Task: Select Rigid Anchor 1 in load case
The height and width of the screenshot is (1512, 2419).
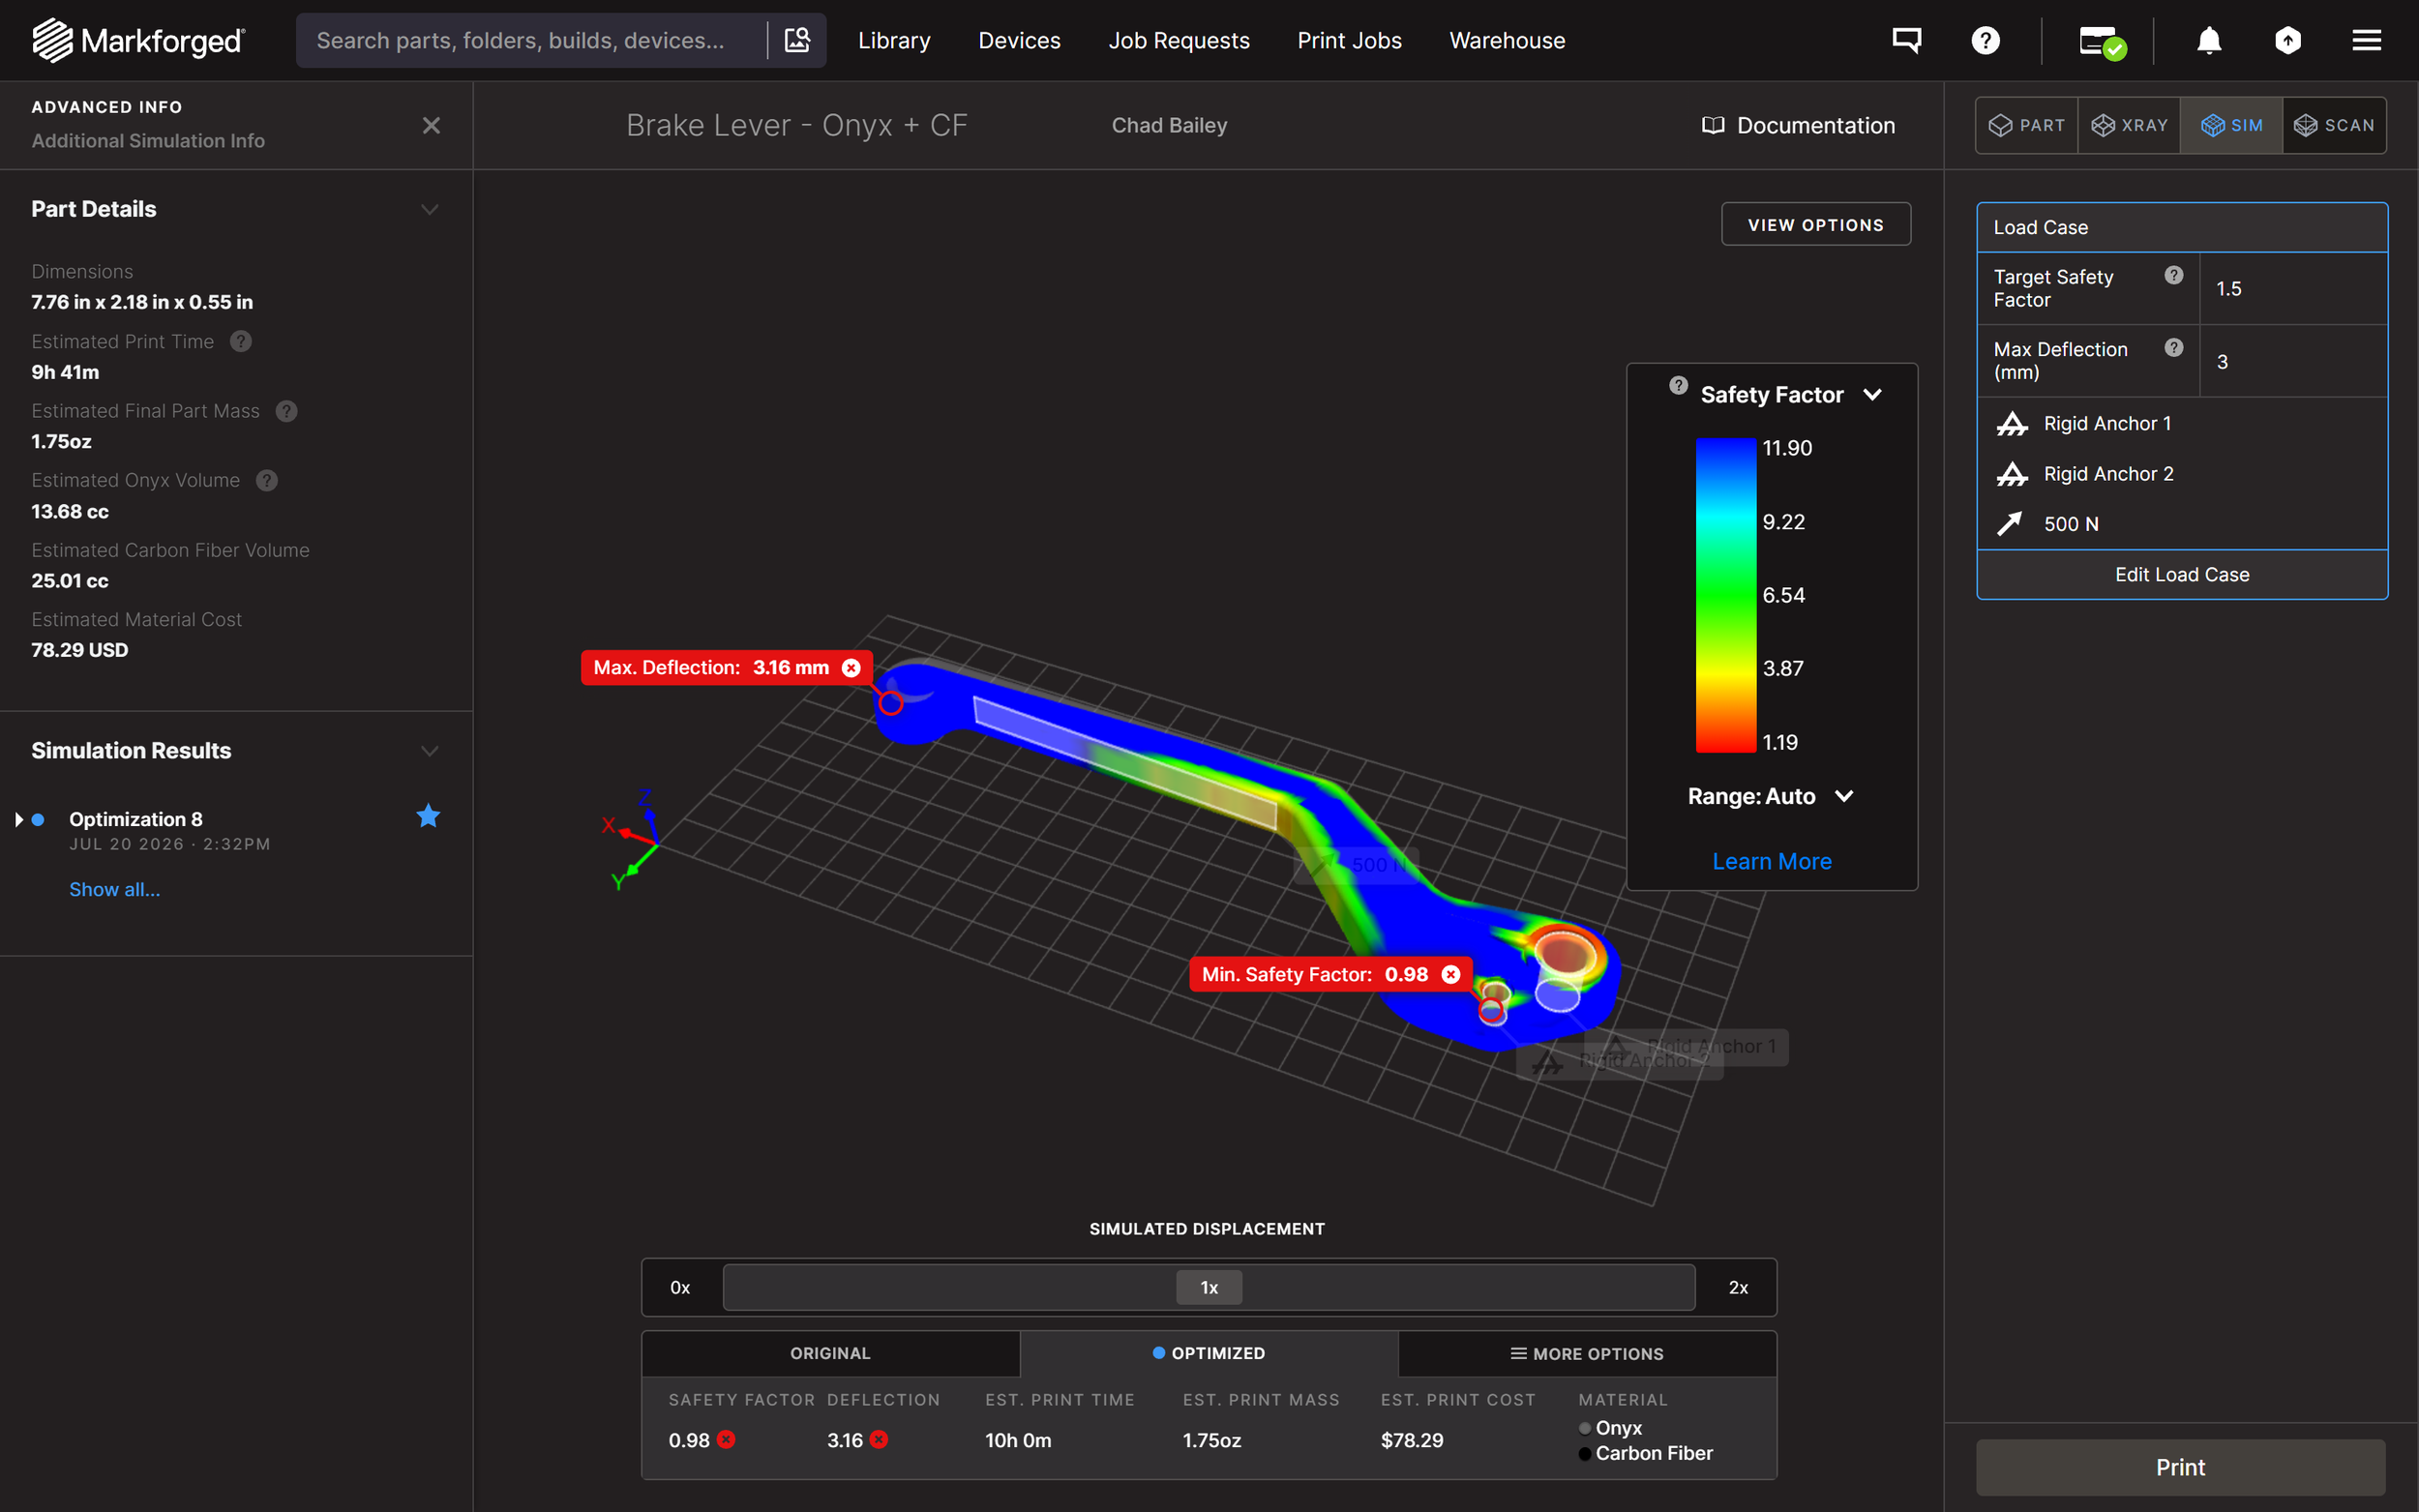Action: coord(2182,424)
